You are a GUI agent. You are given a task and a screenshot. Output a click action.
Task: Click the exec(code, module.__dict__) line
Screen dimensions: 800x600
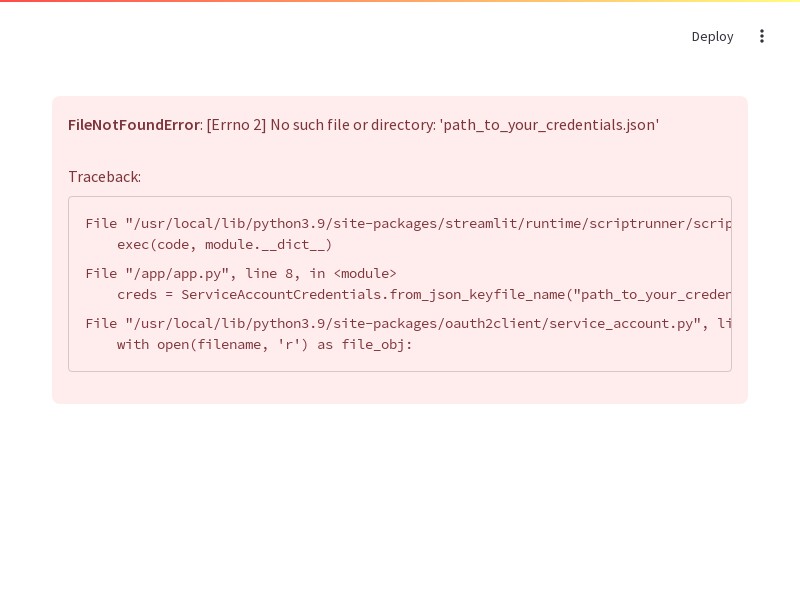[x=224, y=244]
